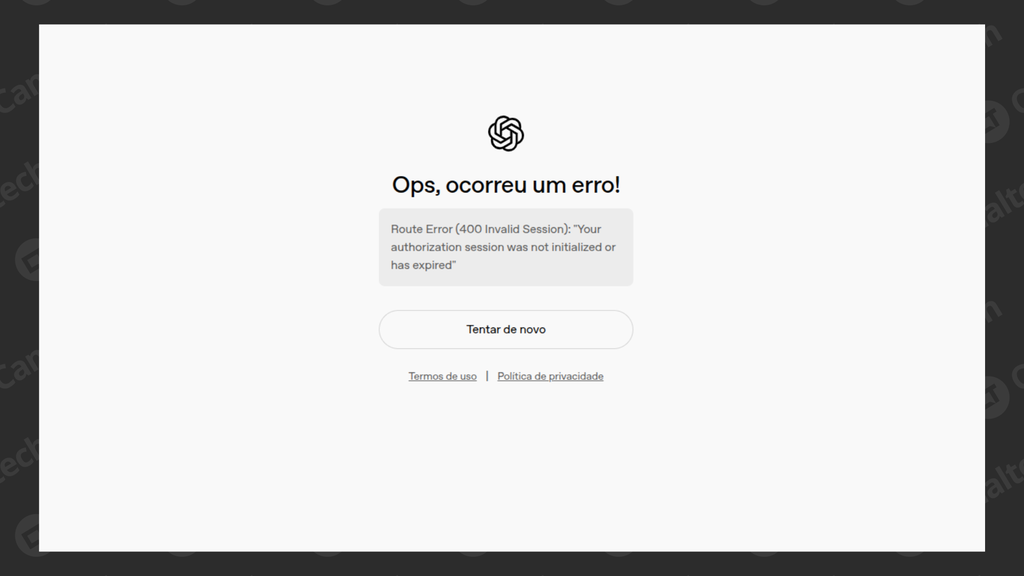The height and width of the screenshot is (576, 1024).
Task: Select the 'Ops, ocorreu um erro!' heading
Action: click(505, 185)
